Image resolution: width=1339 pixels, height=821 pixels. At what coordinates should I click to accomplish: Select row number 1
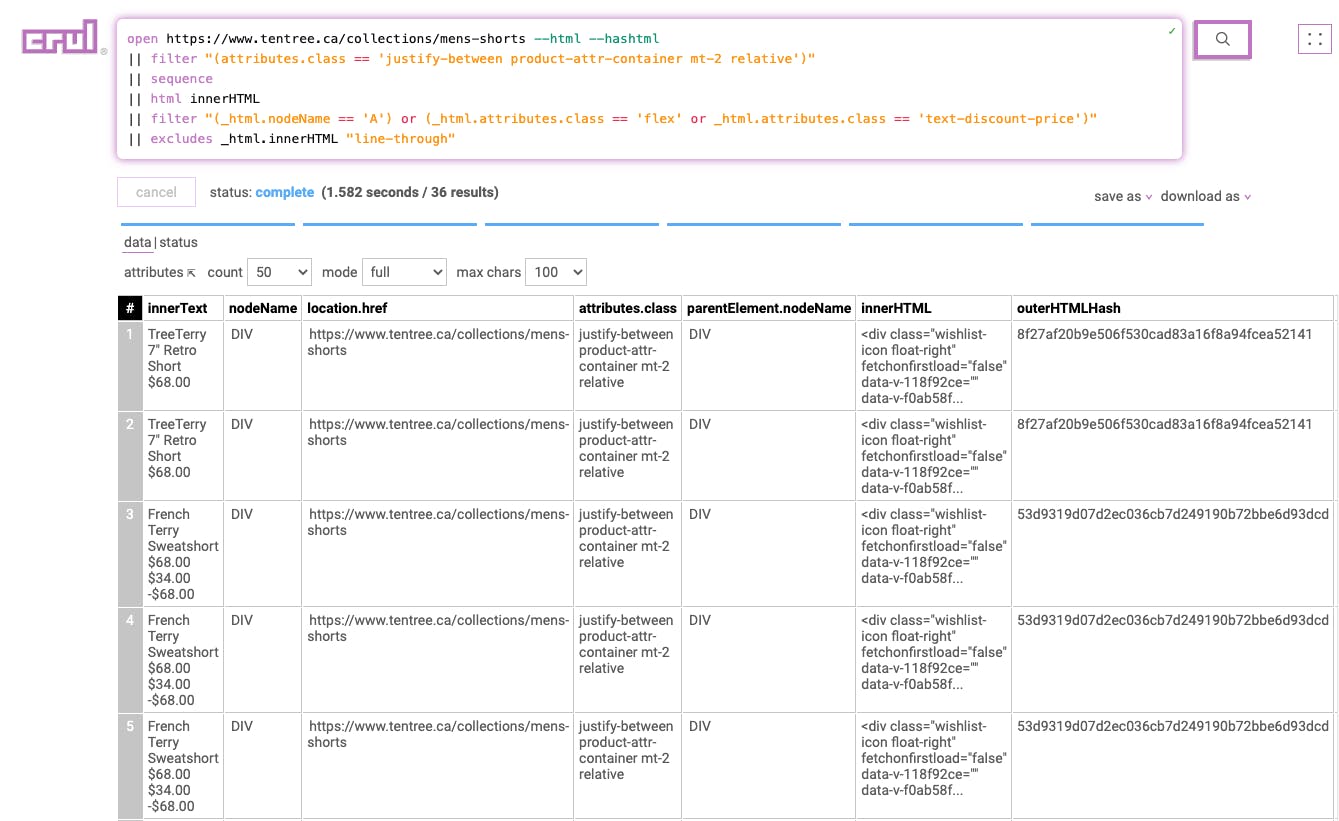click(130, 365)
